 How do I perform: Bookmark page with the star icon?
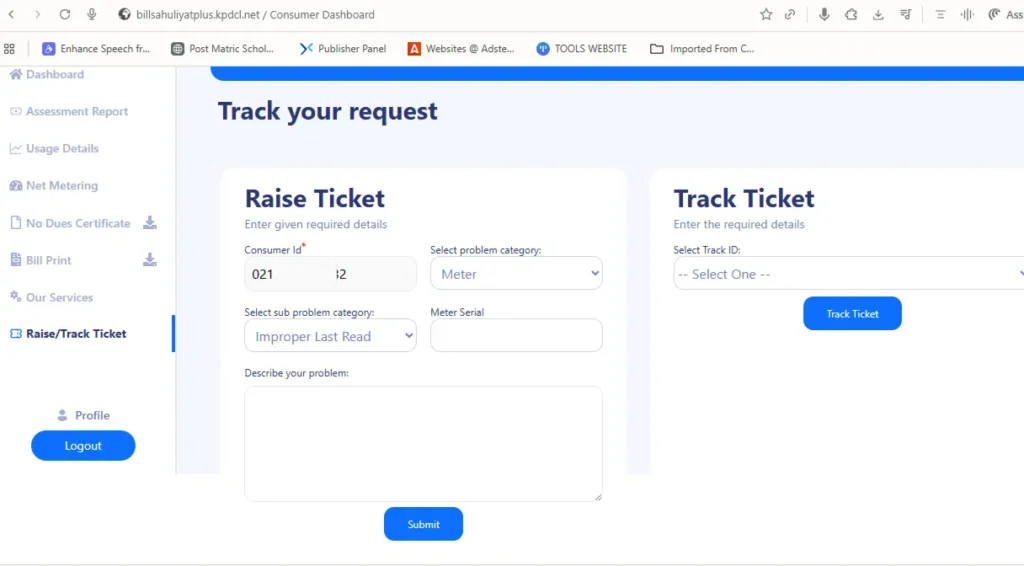766,14
